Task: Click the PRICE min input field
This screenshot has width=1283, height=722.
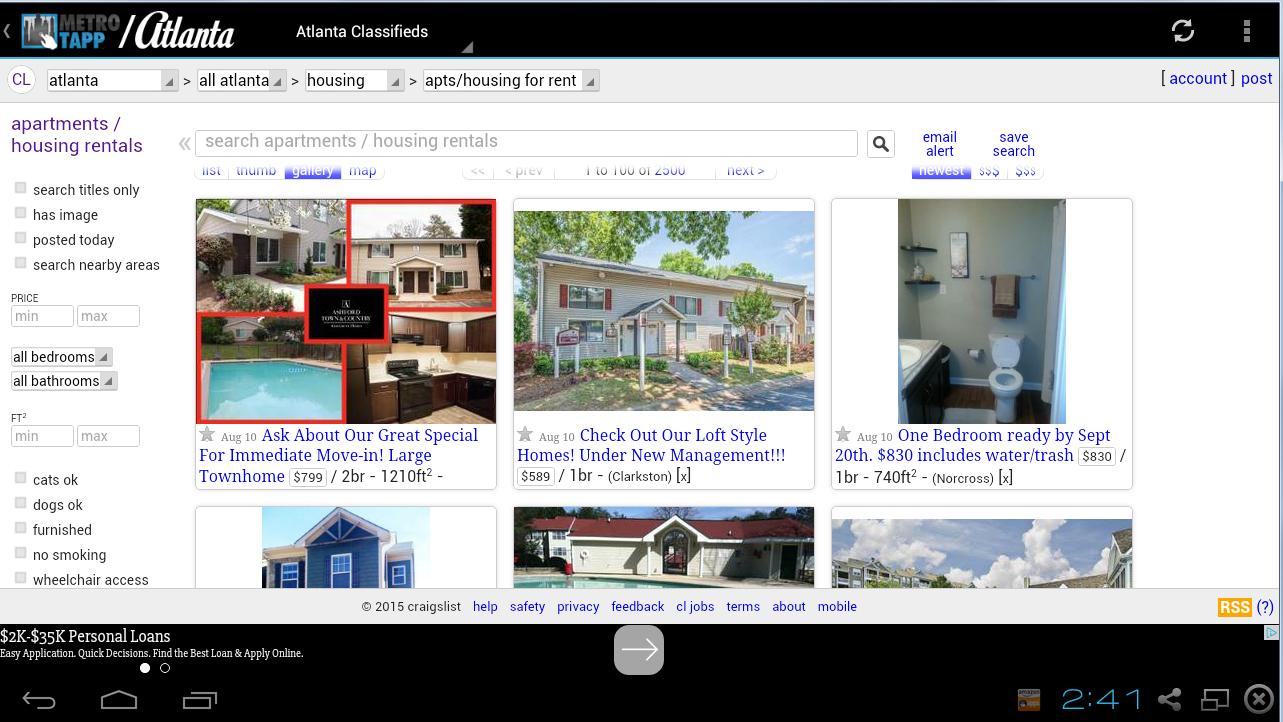Action: click(42, 316)
